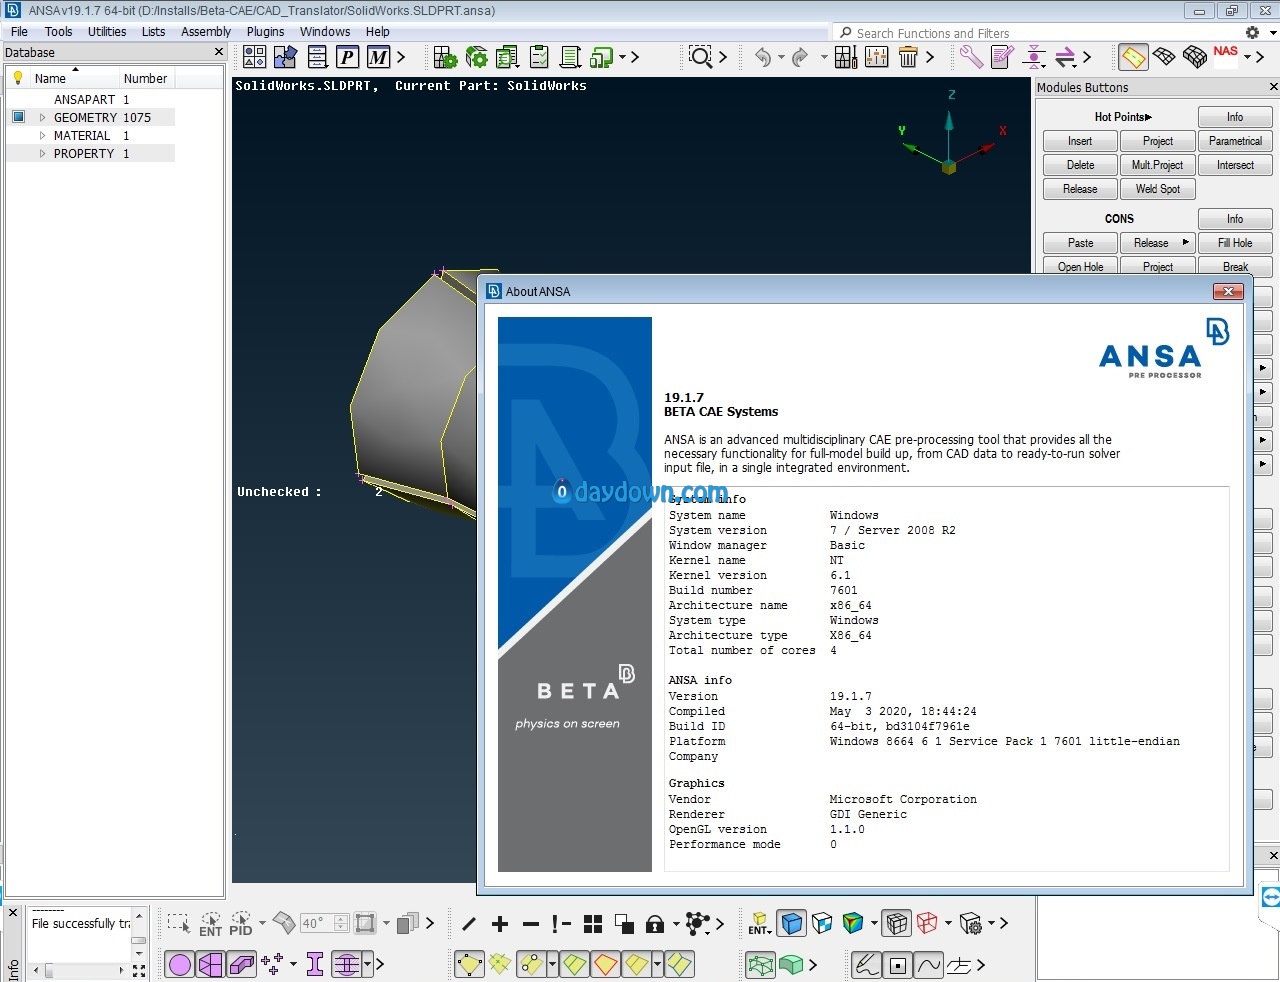Click the Undo arrow icon

coord(763,57)
